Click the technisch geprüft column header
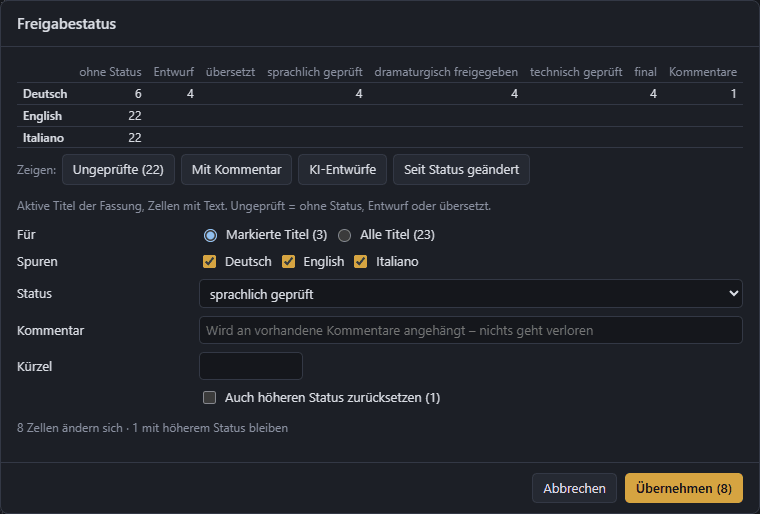This screenshot has height=514, width=760. point(576,72)
